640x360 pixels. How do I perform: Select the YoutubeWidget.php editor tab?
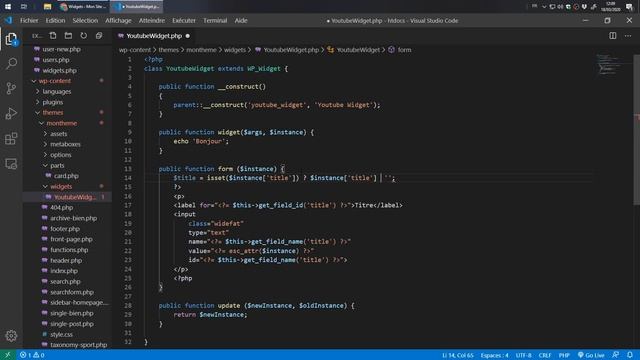coord(154,36)
